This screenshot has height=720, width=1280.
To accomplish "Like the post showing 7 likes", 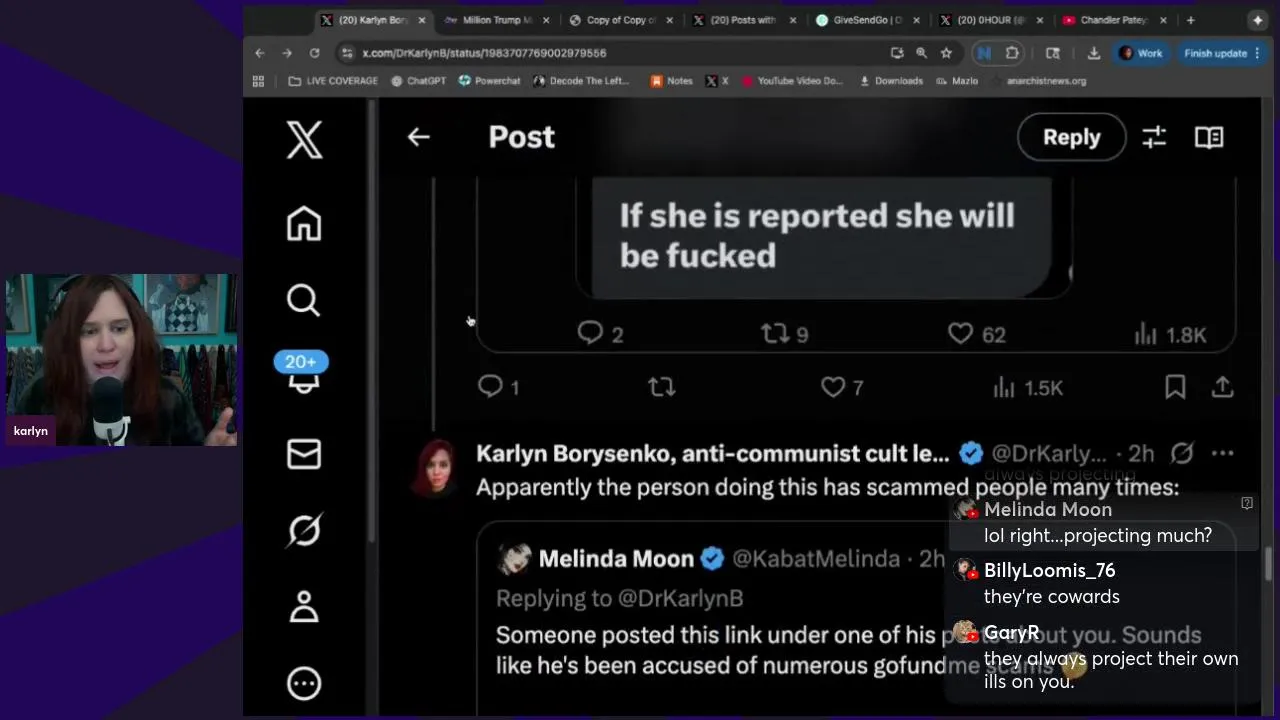I will tap(842, 387).
